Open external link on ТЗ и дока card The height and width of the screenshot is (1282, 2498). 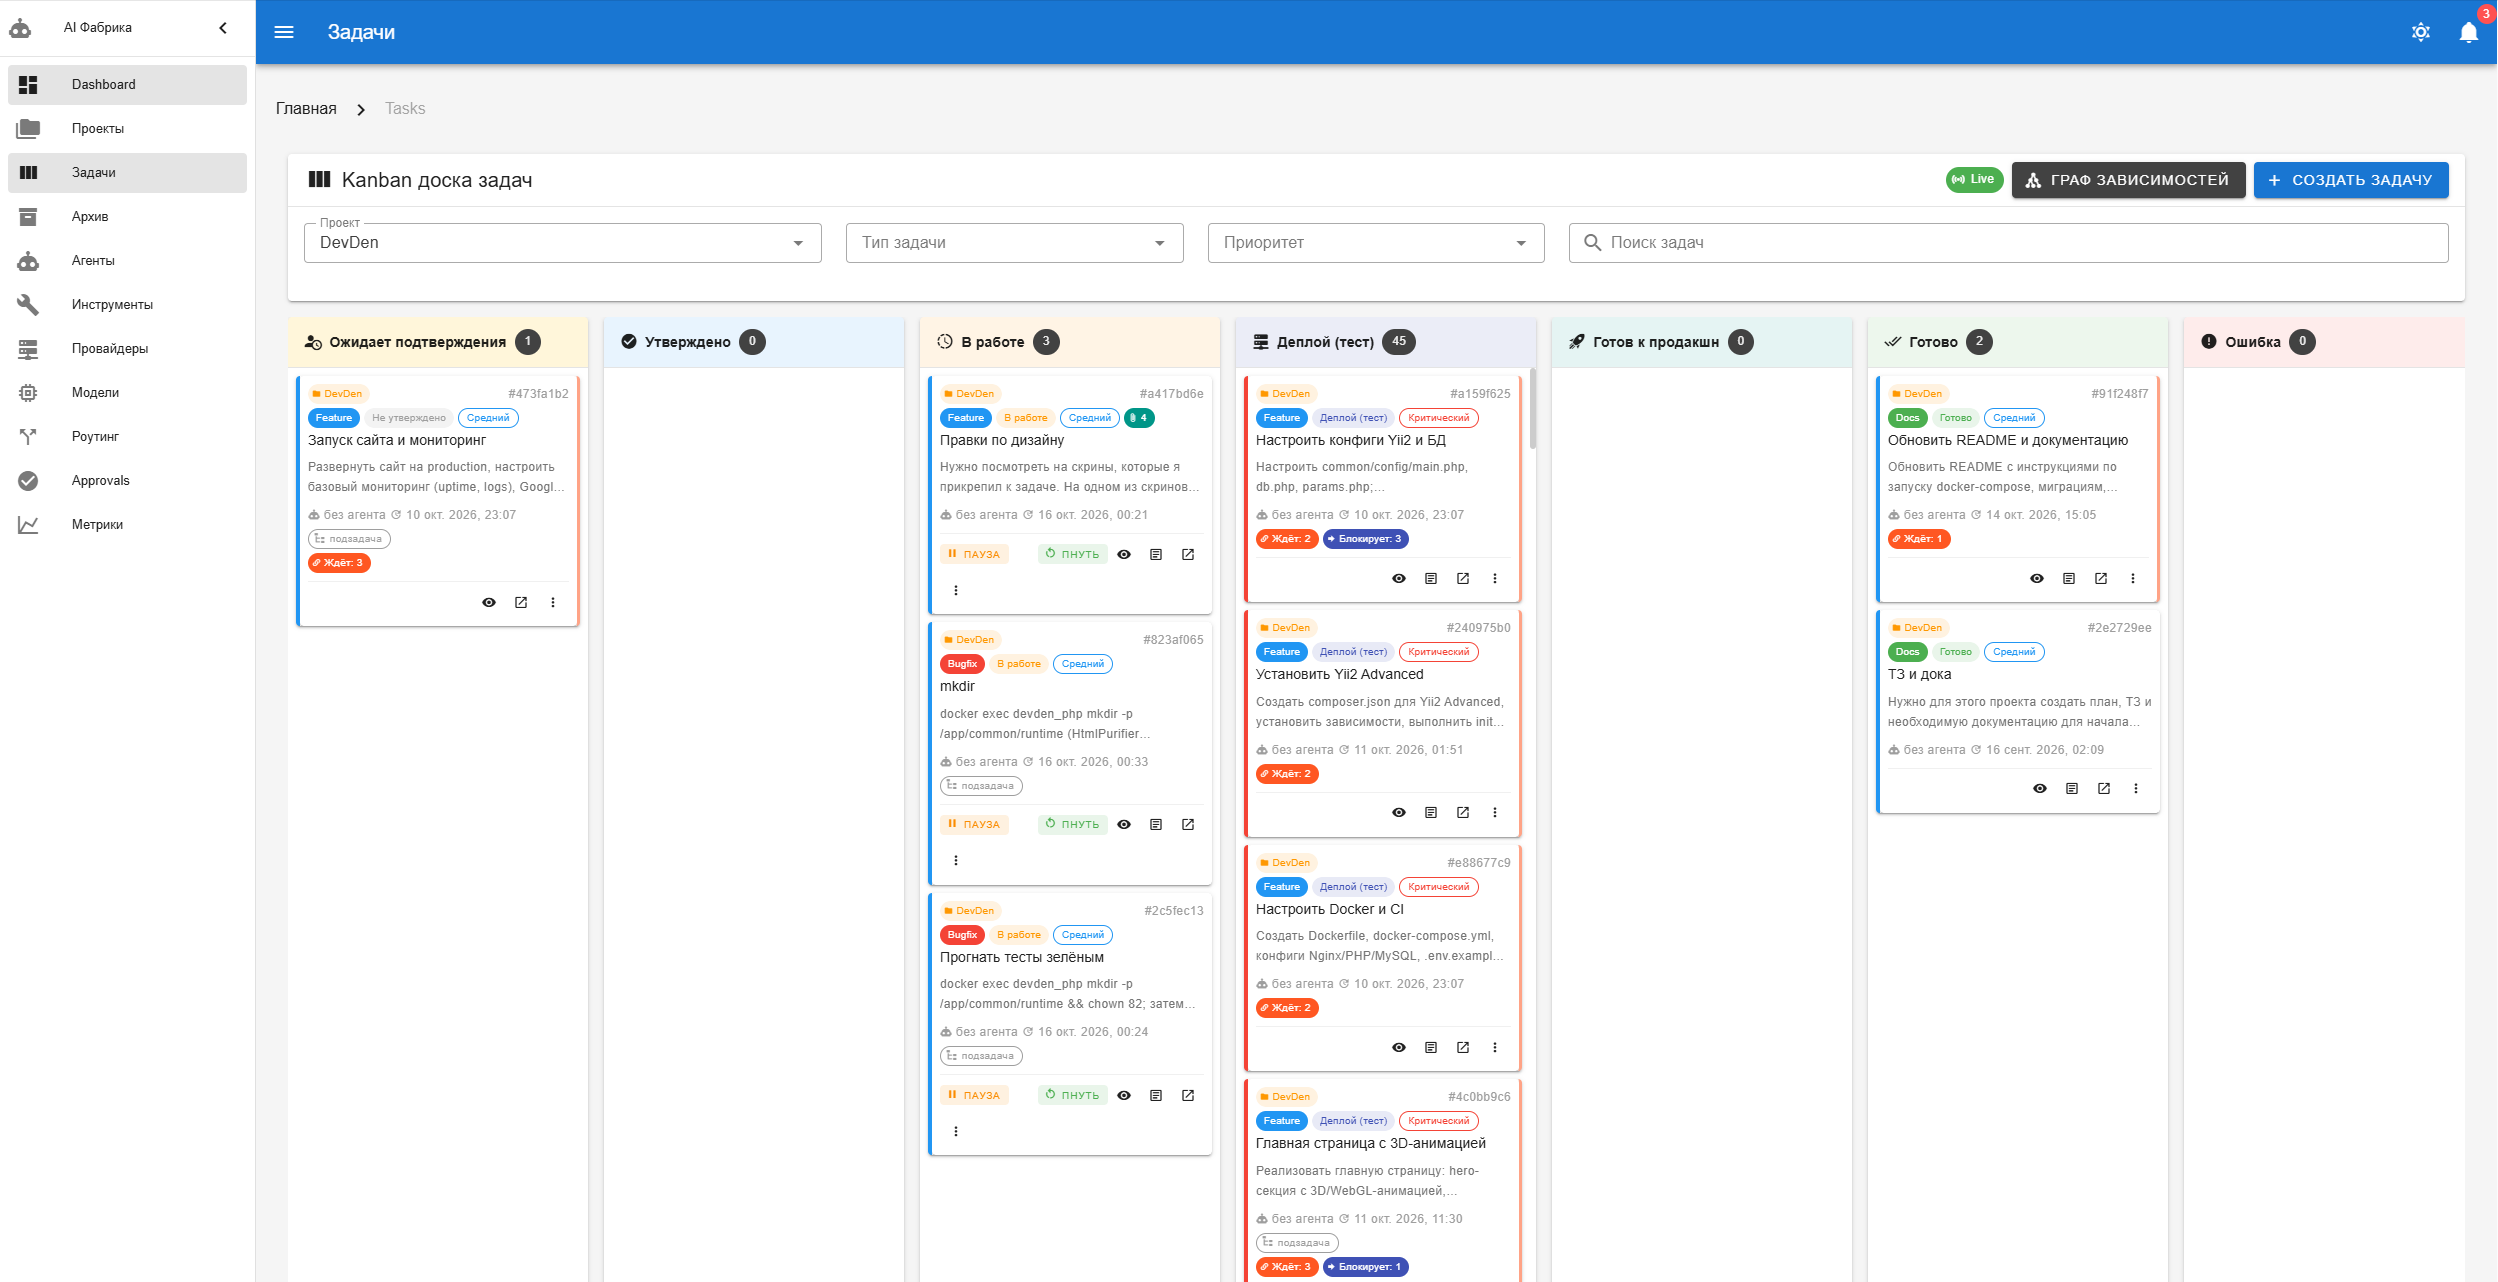(x=2104, y=789)
